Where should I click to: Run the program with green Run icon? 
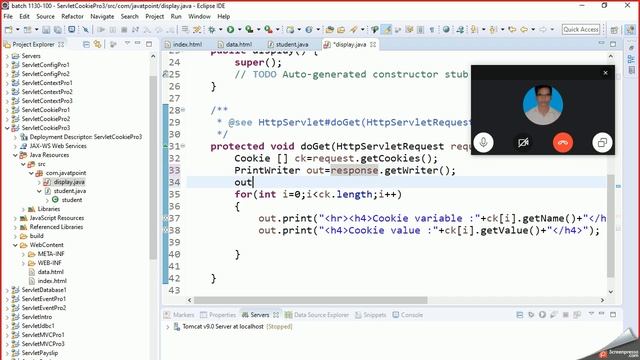point(231,29)
